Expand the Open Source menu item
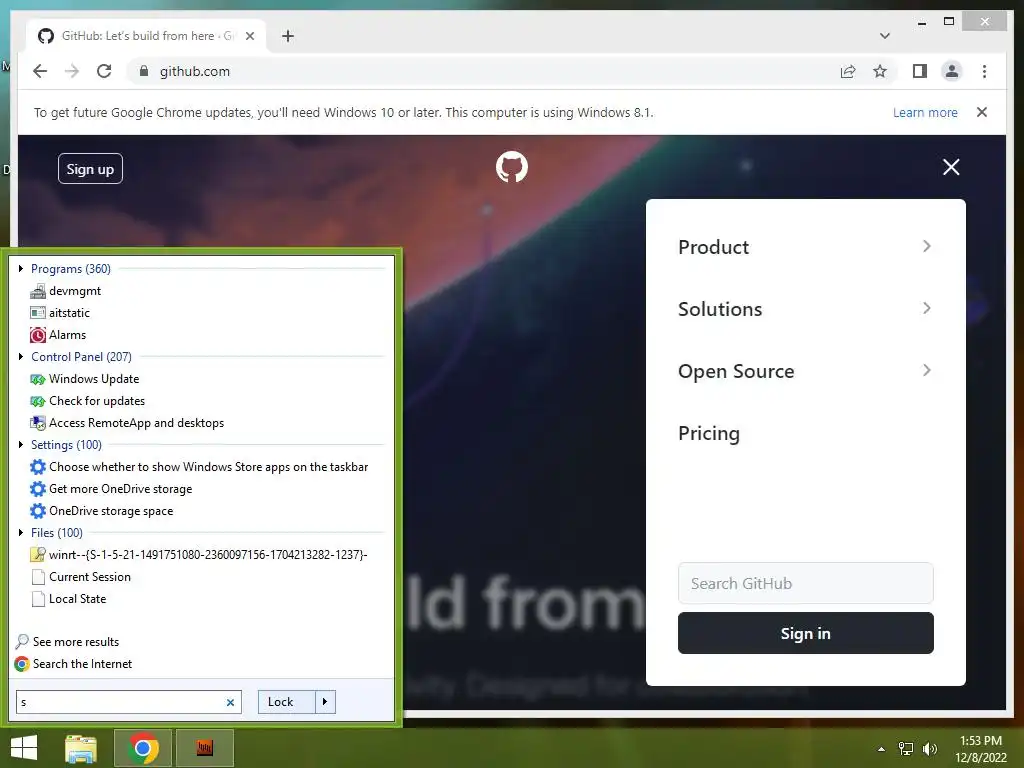The width and height of the screenshot is (1024, 768). [x=805, y=371]
